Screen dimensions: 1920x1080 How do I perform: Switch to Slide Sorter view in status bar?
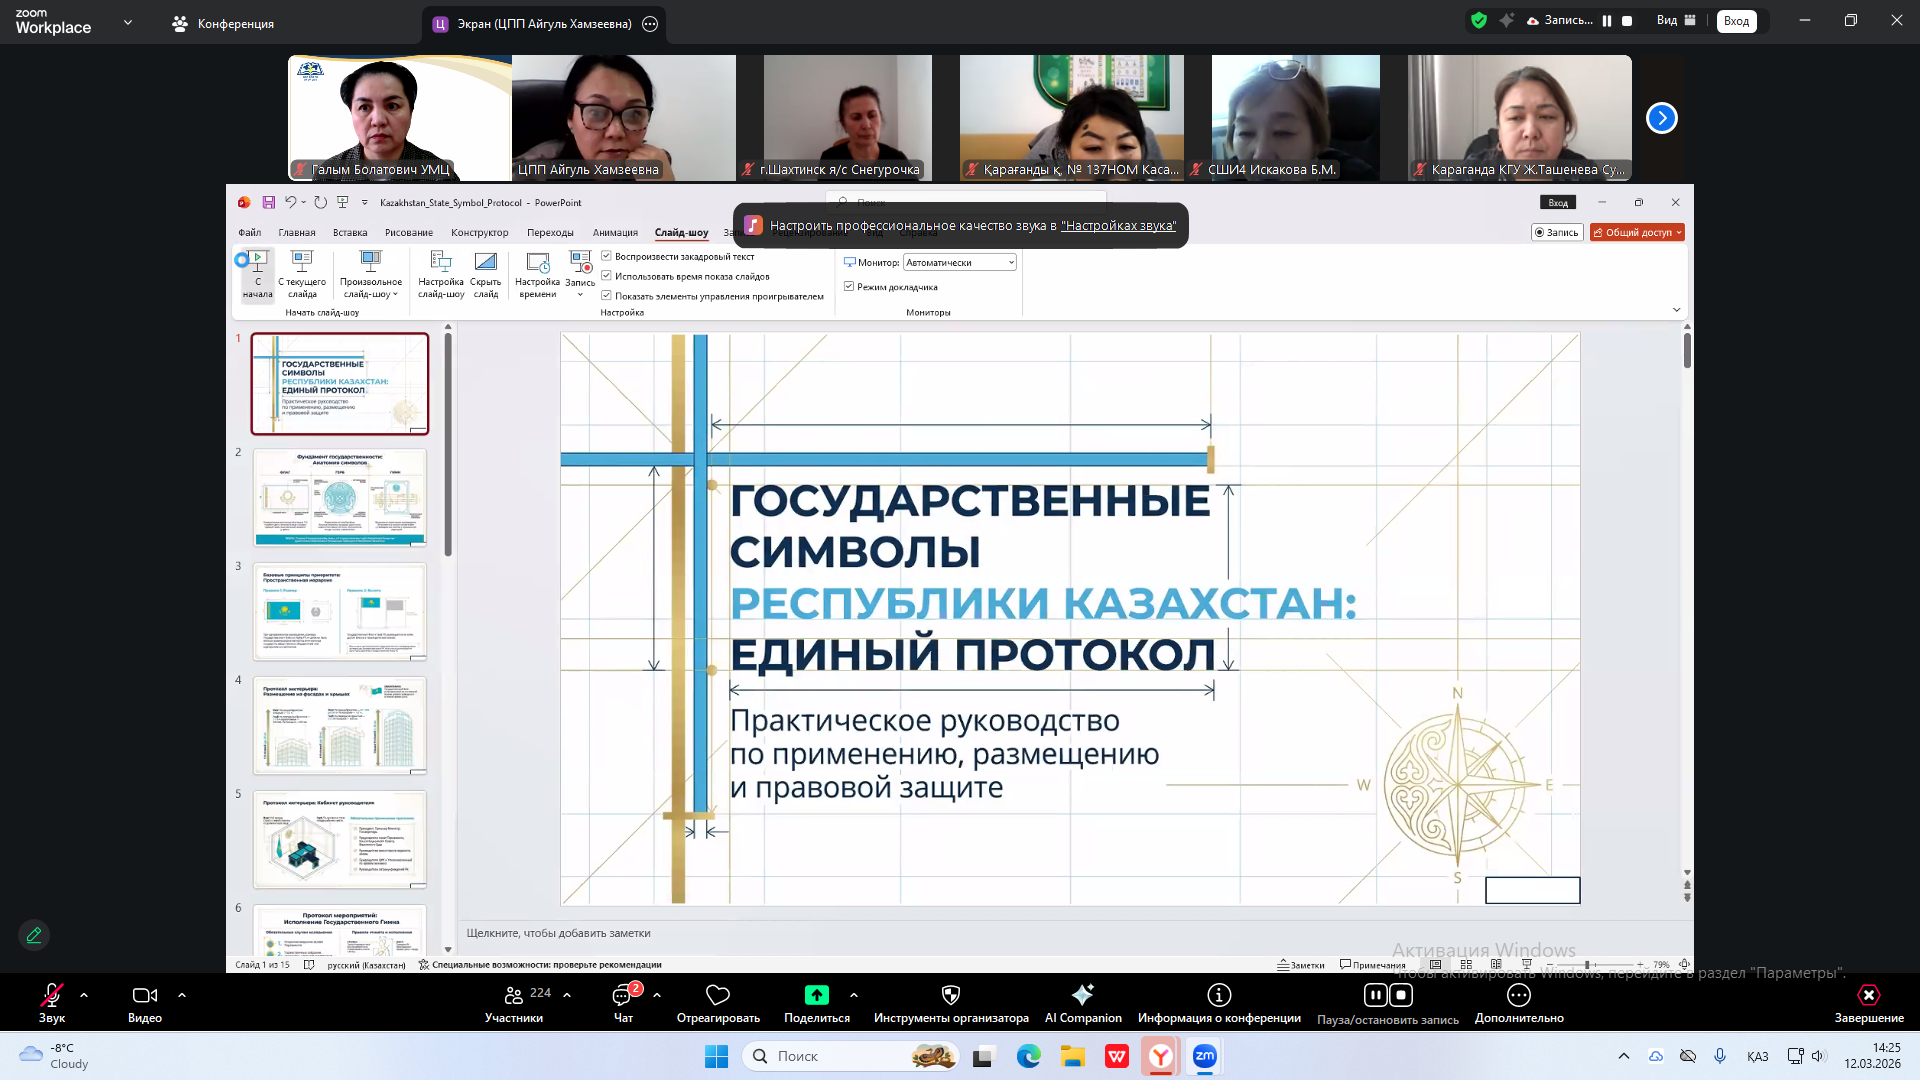tap(1466, 964)
